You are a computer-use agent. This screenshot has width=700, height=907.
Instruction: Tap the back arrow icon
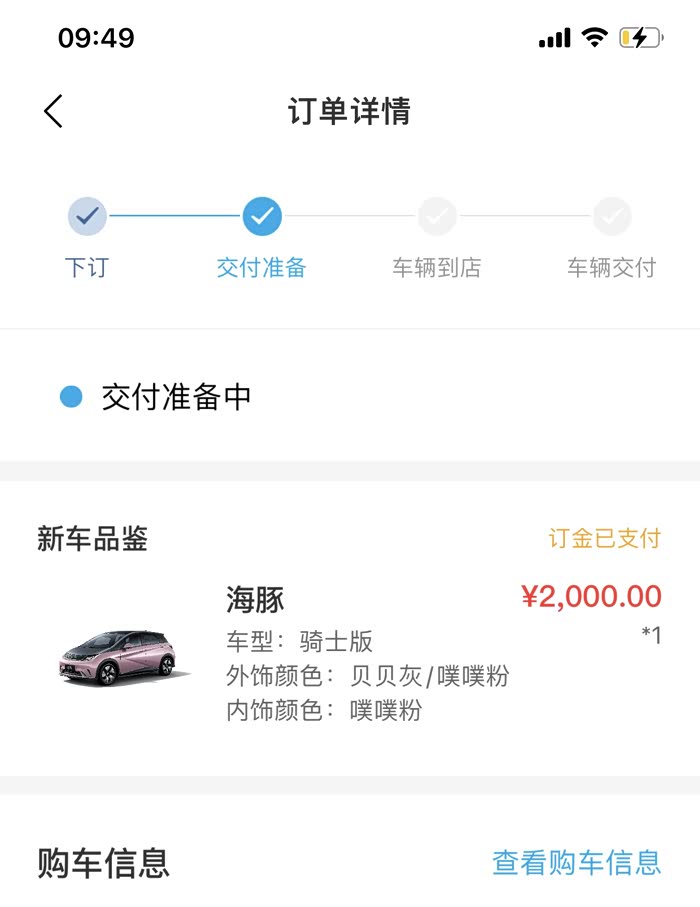tap(54, 111)
